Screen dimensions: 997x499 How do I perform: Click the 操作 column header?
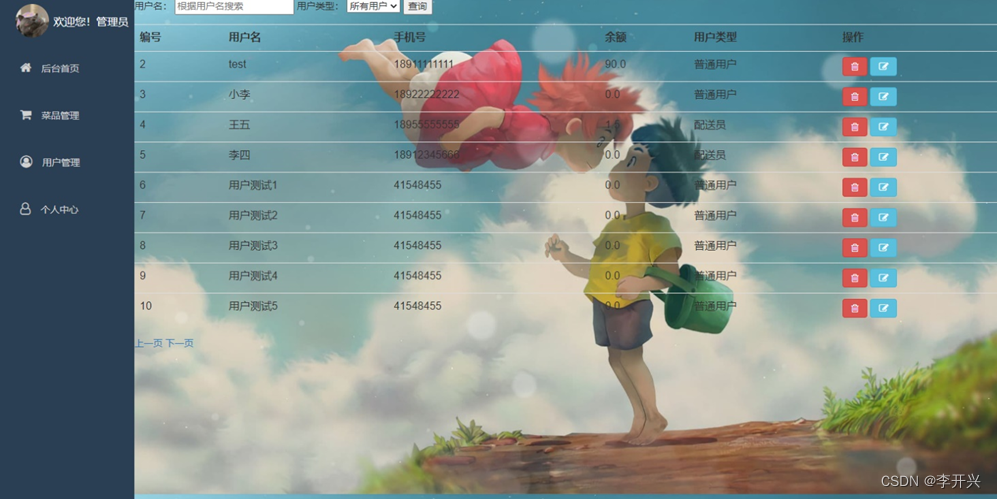(853, 37)
